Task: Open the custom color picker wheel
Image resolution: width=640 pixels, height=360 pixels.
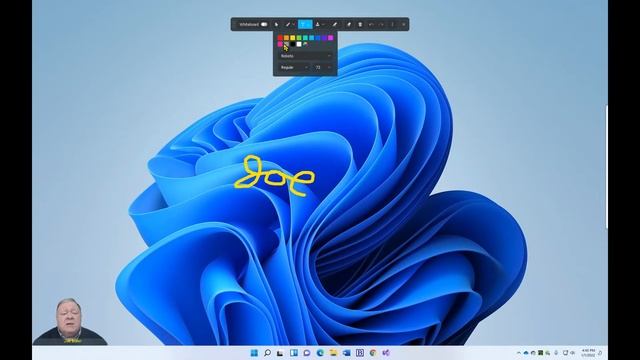Action: point(305,44)
